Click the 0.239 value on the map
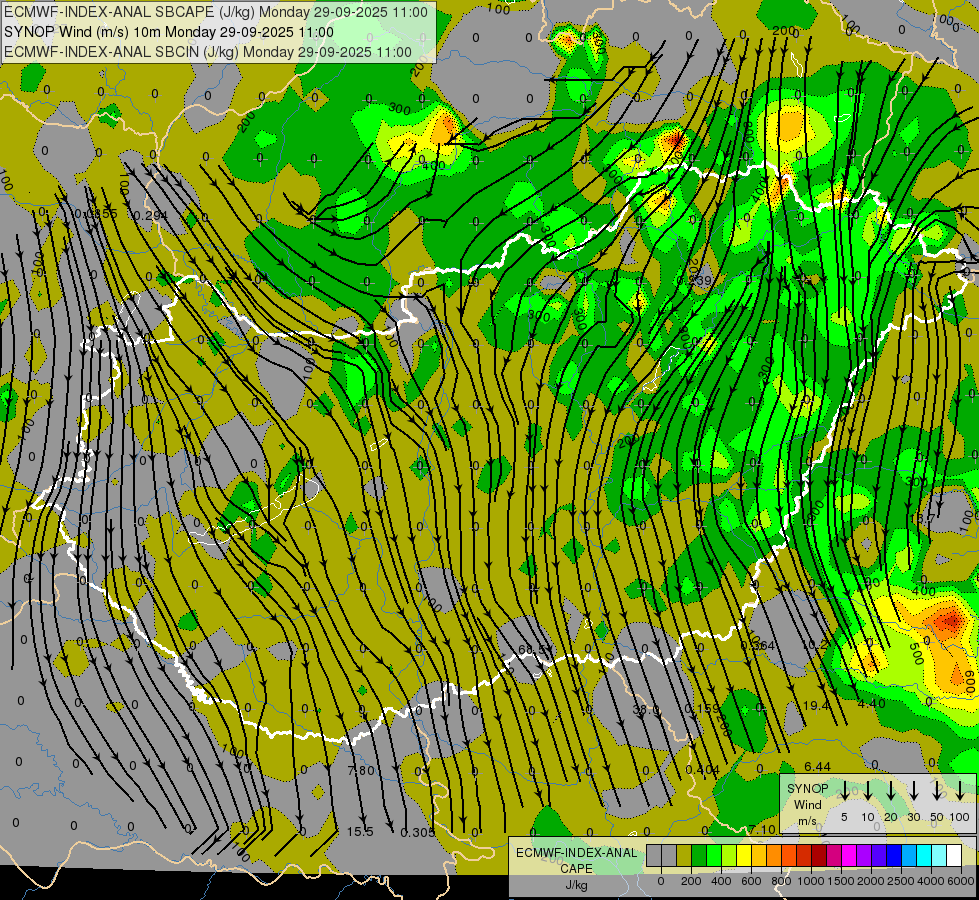 pos(694,280)
